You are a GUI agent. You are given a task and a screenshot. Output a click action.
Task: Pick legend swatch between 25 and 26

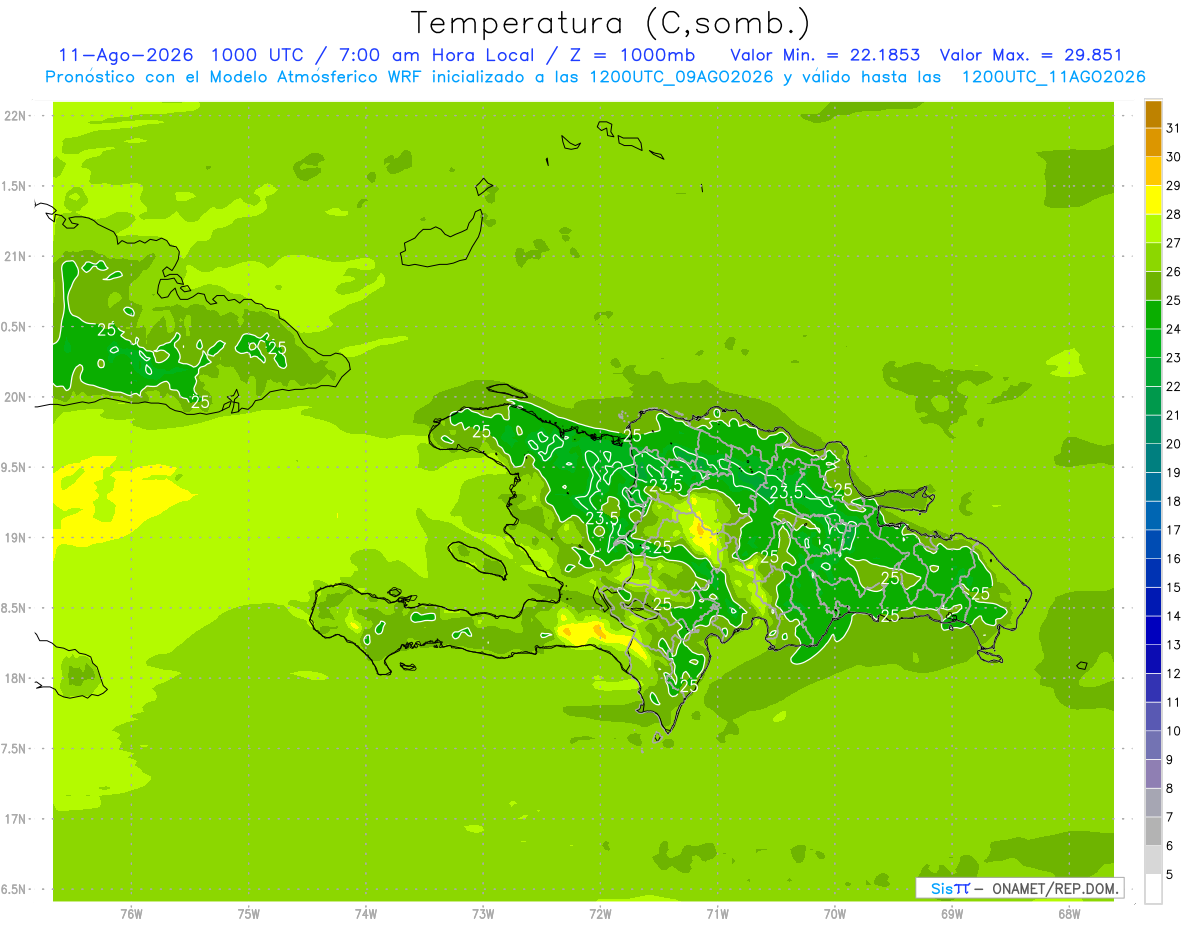[1153, 287]
